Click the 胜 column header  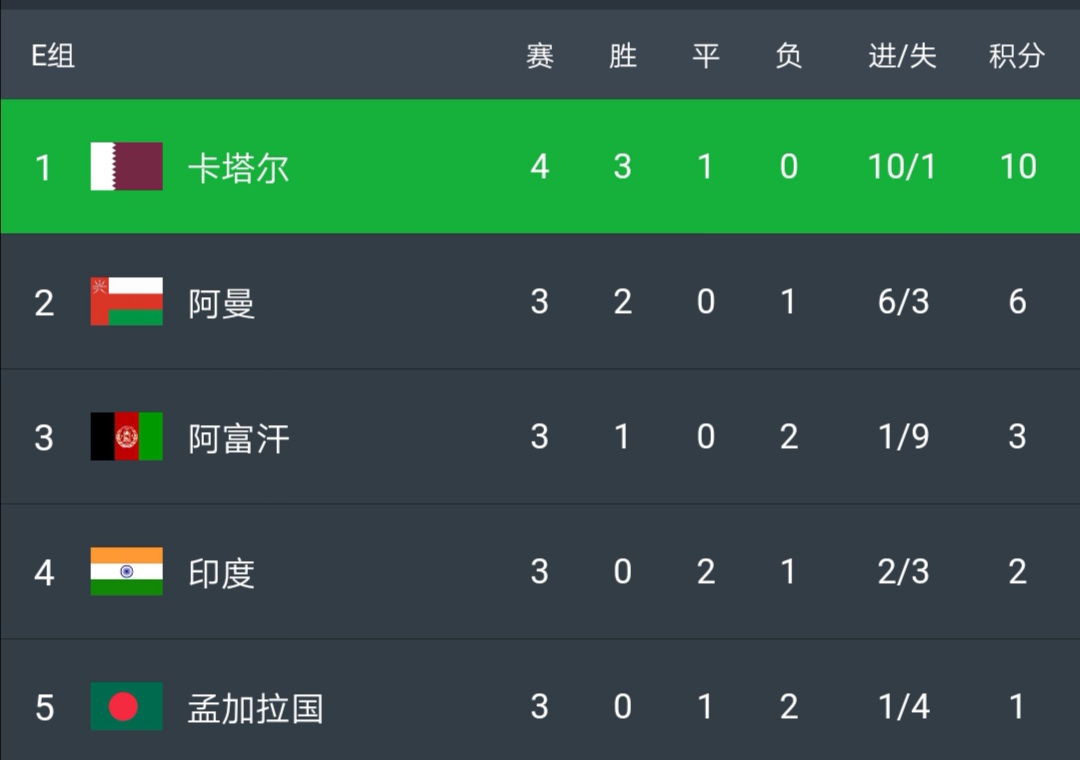[x=622, y=56]
